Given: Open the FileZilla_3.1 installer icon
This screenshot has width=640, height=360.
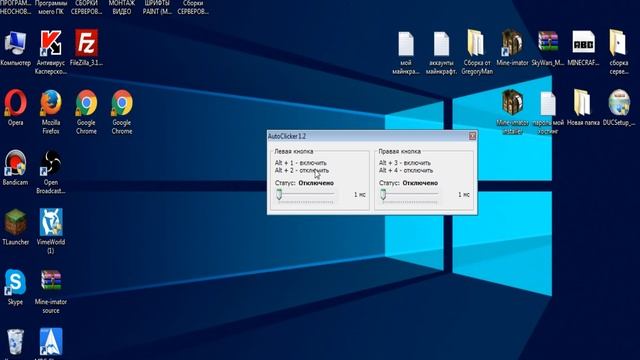Looking at the screenshot, I should point(86,42).
